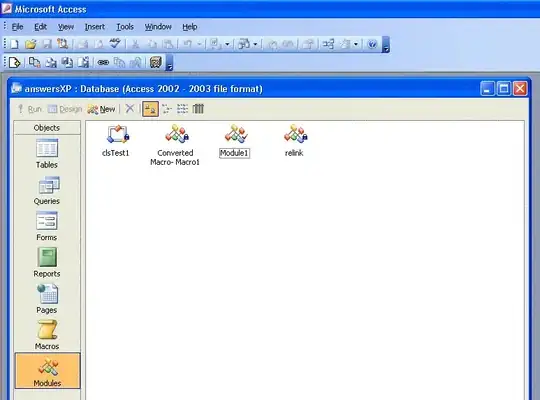Select the highlighted Modules category

click(48, 371)
